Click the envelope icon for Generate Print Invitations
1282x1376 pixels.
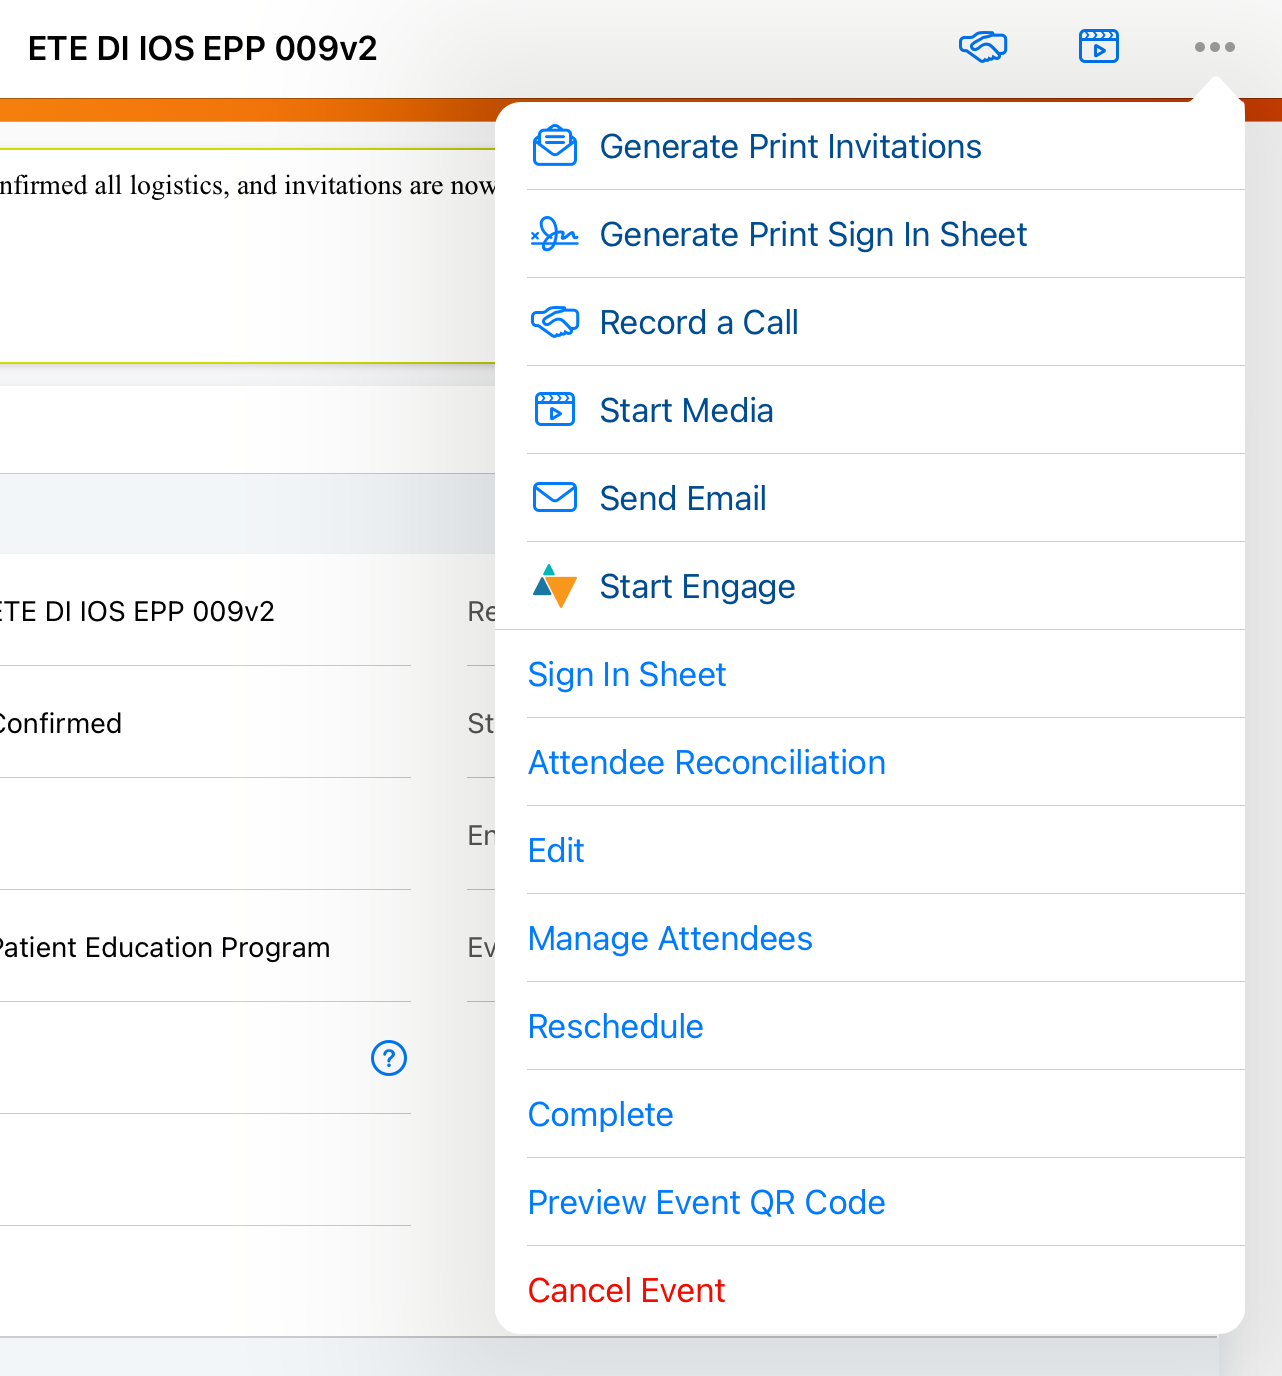pos(555,146)
